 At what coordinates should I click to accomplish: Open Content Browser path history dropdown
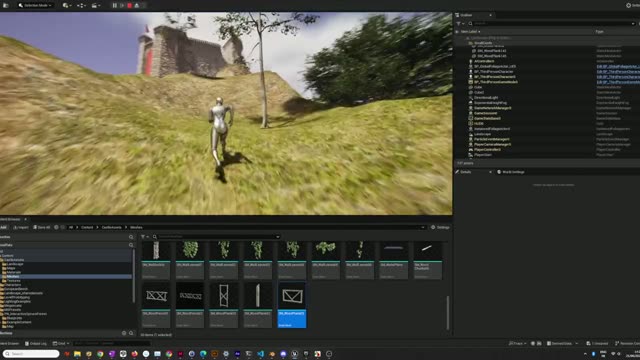(x=423, y=227)
